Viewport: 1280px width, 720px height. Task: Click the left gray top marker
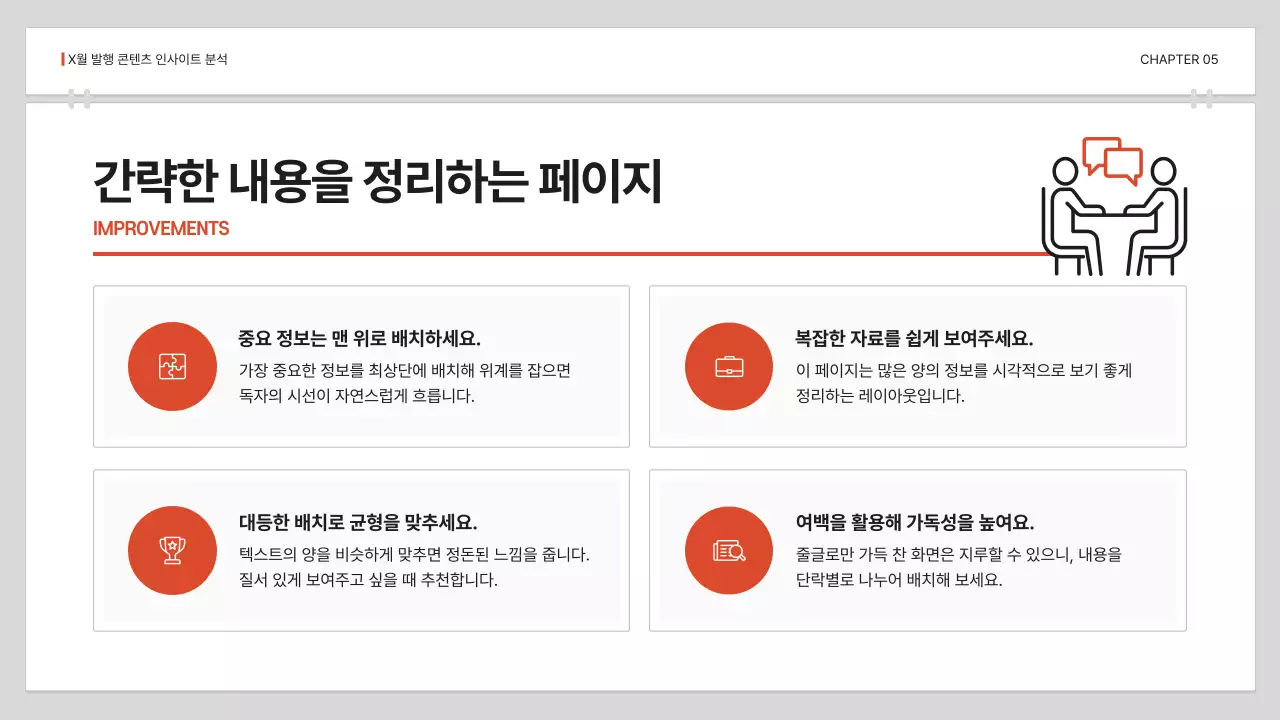(x=80, y=97)
